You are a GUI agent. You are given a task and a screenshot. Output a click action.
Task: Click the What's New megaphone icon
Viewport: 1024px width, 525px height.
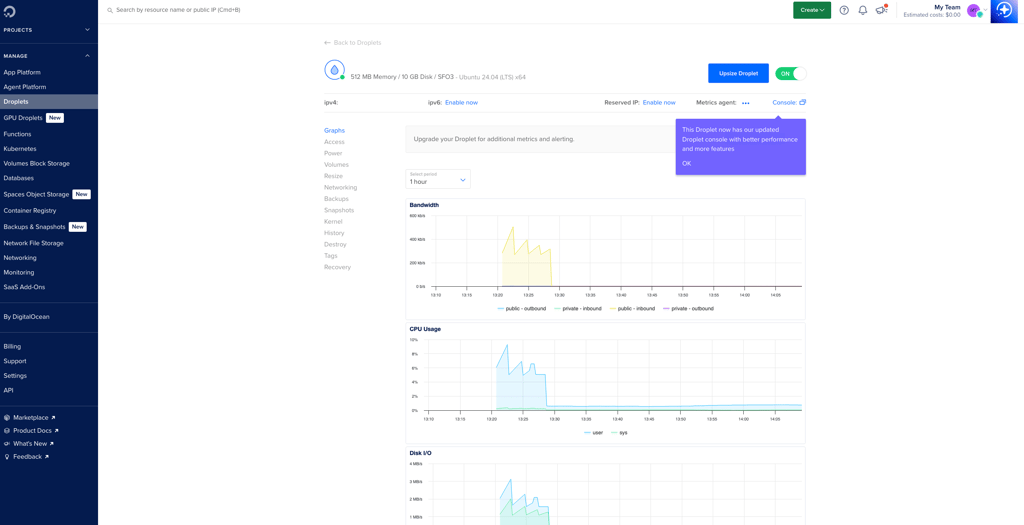(7, 444)
